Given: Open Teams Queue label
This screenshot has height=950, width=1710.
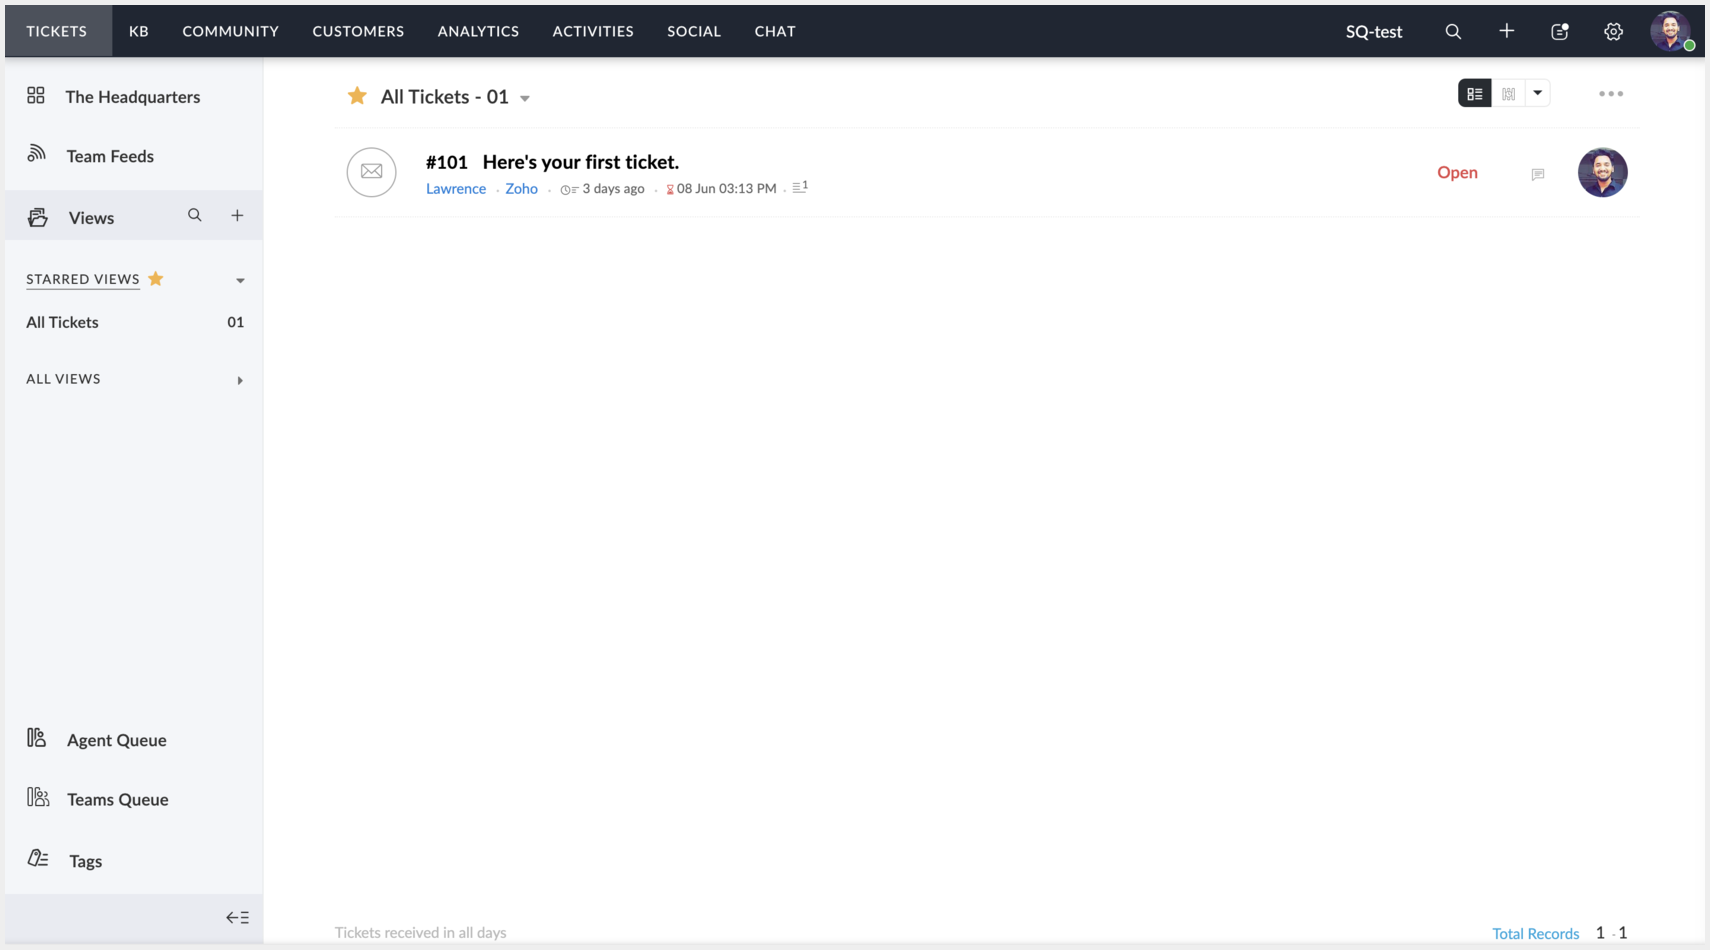Looking at the screenshot, I should [118, 799].
